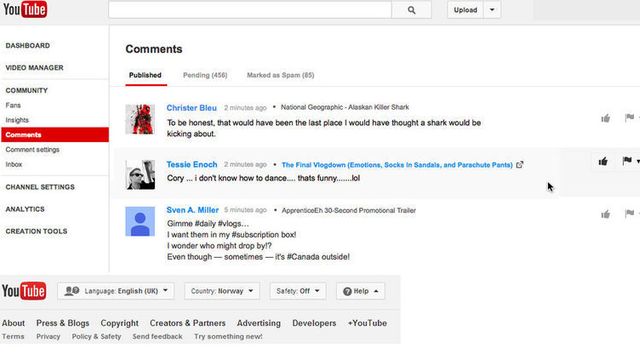Open Inbox in sidebar
640x360 pixels.
coord(14,164)
